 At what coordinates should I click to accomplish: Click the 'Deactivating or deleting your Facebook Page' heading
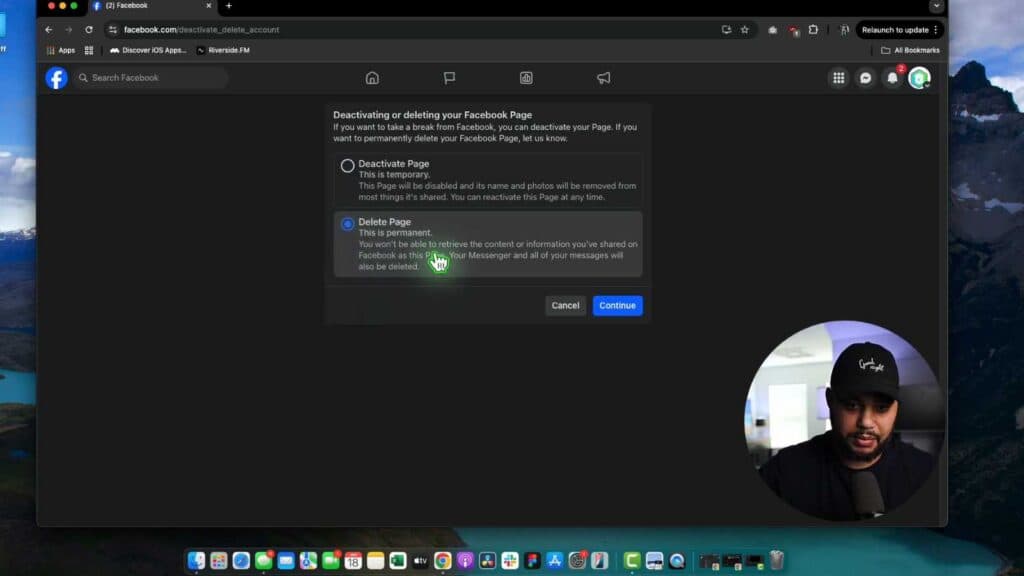point(432,115)
